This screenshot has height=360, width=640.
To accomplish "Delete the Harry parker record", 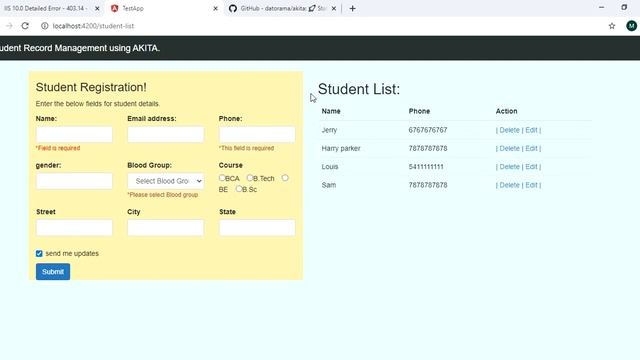I will [x=509, y=149].
